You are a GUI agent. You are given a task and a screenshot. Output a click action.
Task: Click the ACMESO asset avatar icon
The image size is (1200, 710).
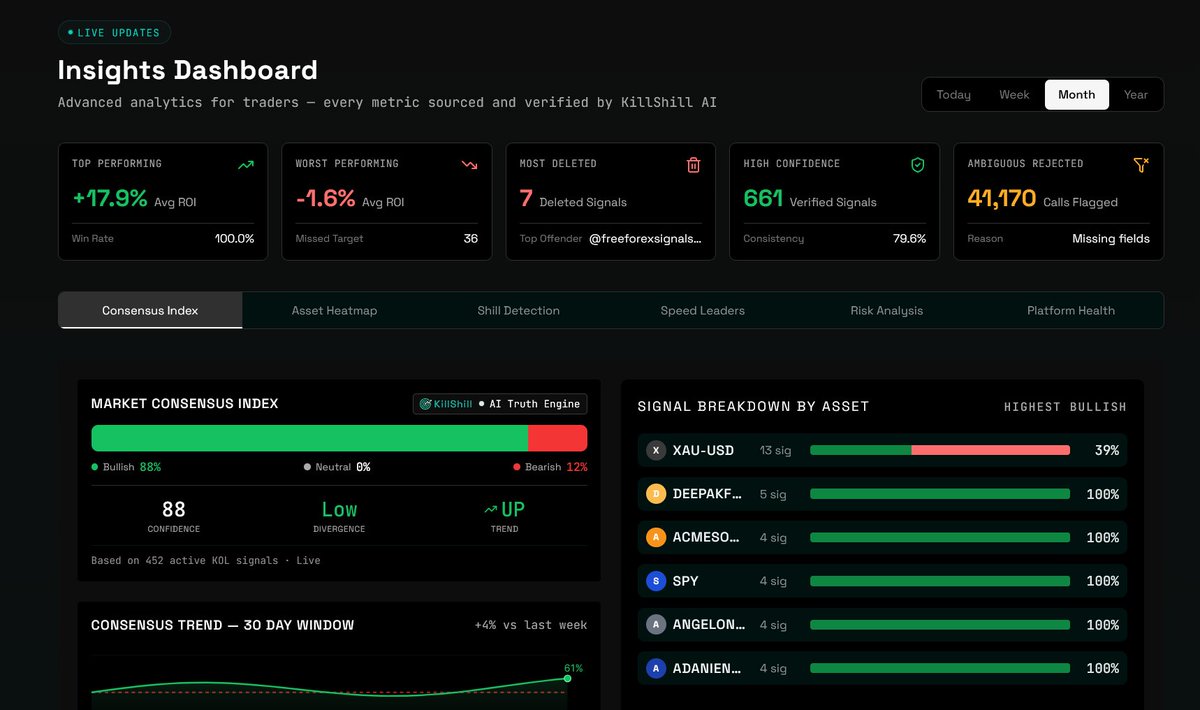tap(656, 537)
